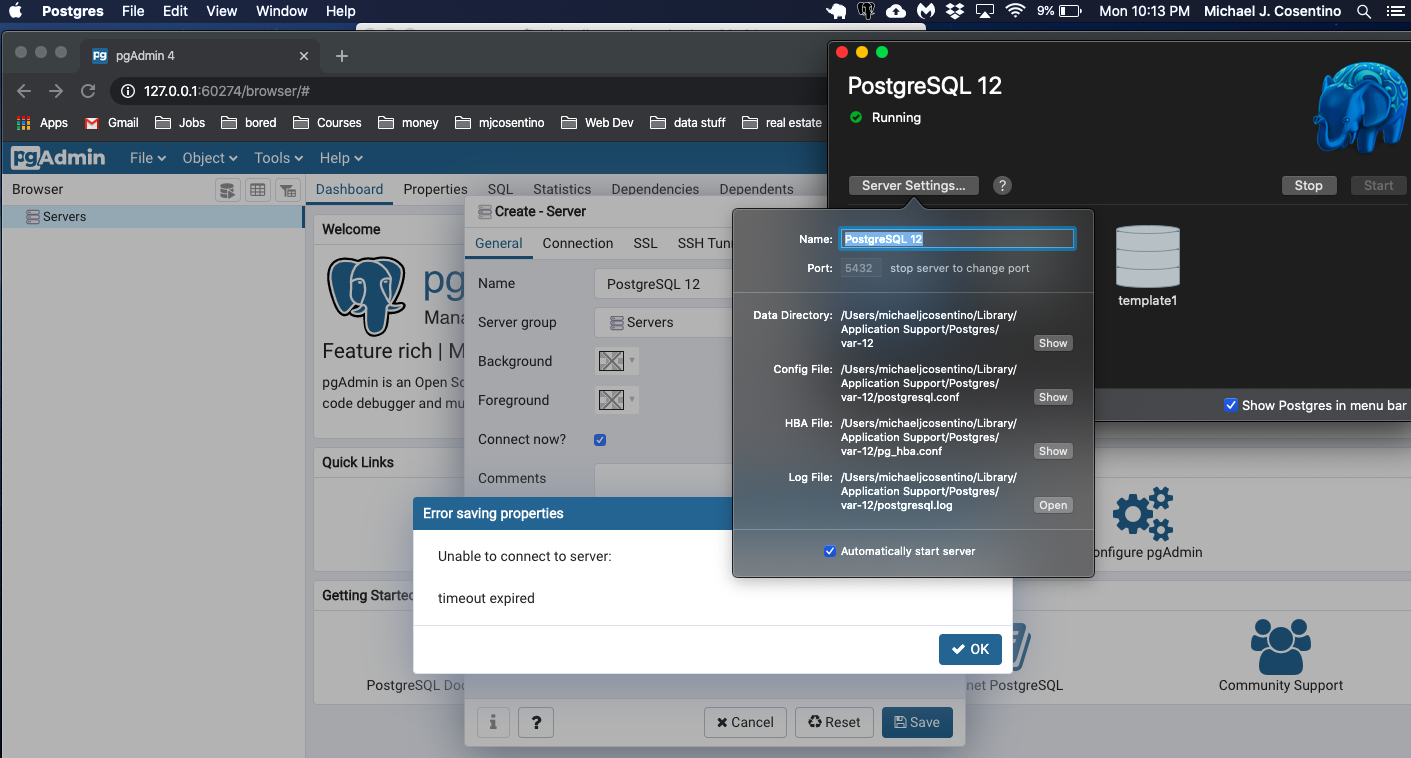Click the template1 database icon
1411x758 pixels.
click(x=1147, y=257)
